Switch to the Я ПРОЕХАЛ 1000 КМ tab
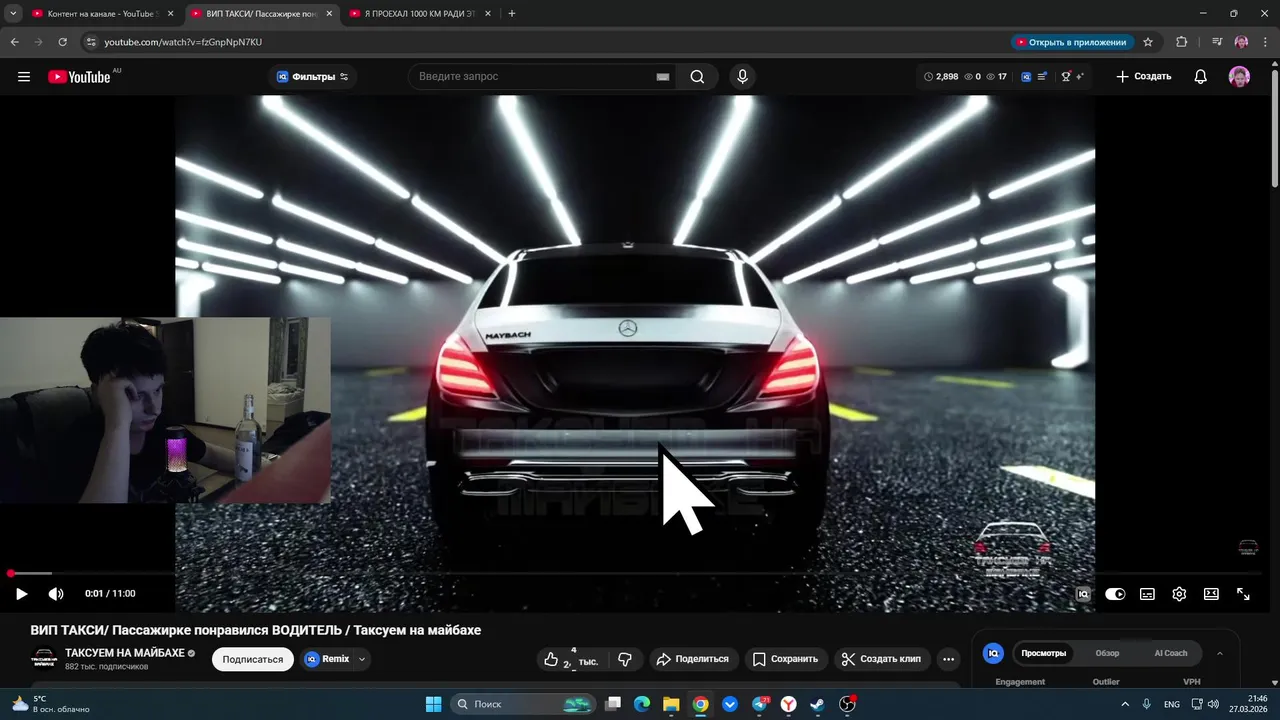The width and height of the screenshot is (1280, 720). (x=419, y=13)
